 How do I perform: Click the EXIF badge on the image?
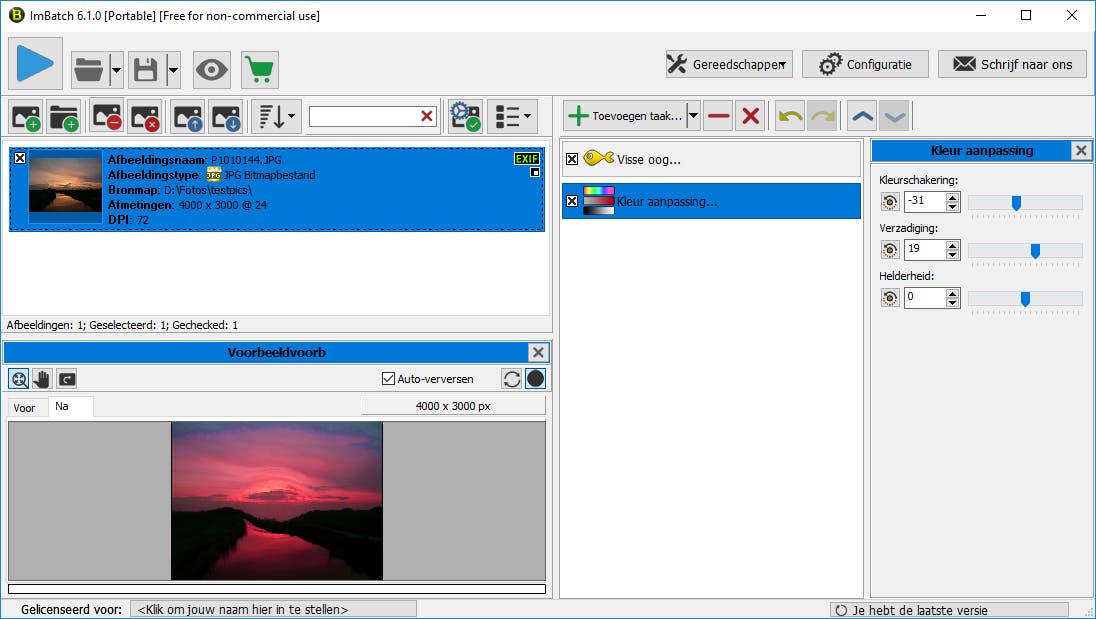coord(527,159)
